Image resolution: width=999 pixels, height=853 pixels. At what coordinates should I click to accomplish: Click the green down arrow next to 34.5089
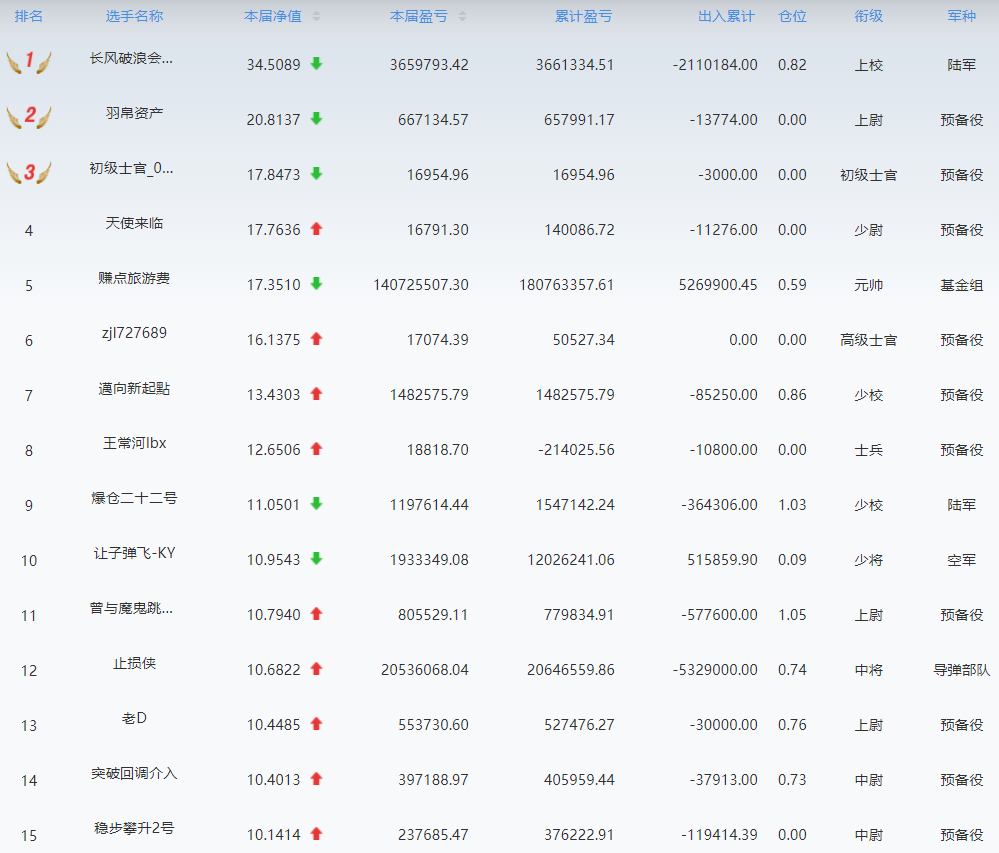tap(316, 64)
